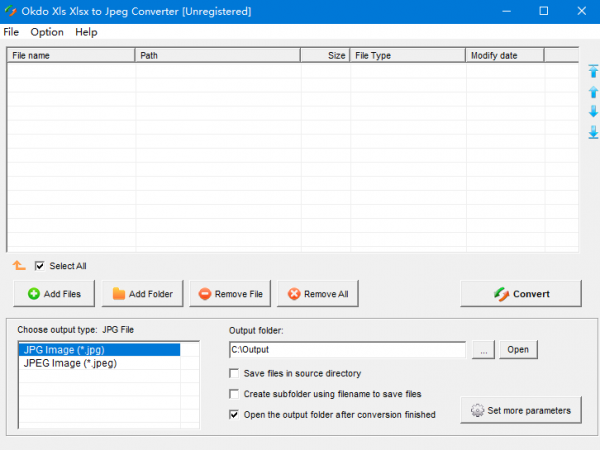This screenshot has width=600, height=450.
Task: Click the Output folder path field
Action: (347, 350)
